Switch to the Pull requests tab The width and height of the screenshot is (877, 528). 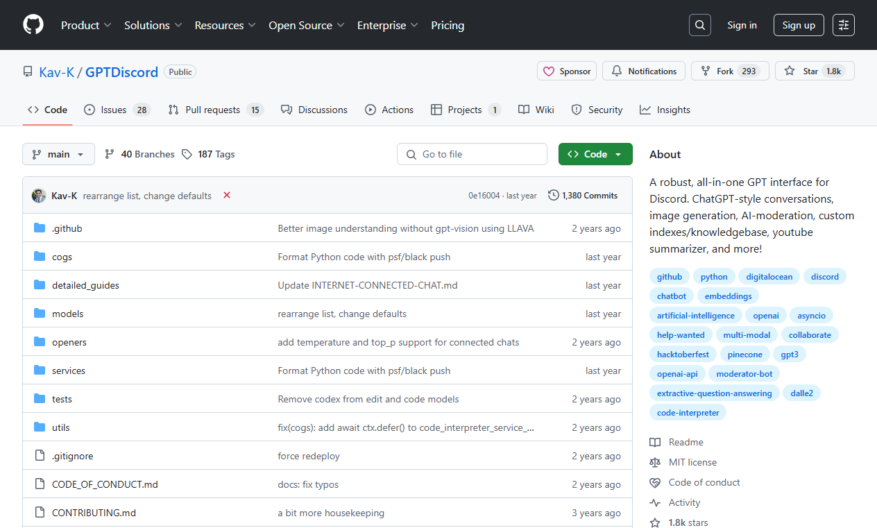coord(215,110)
